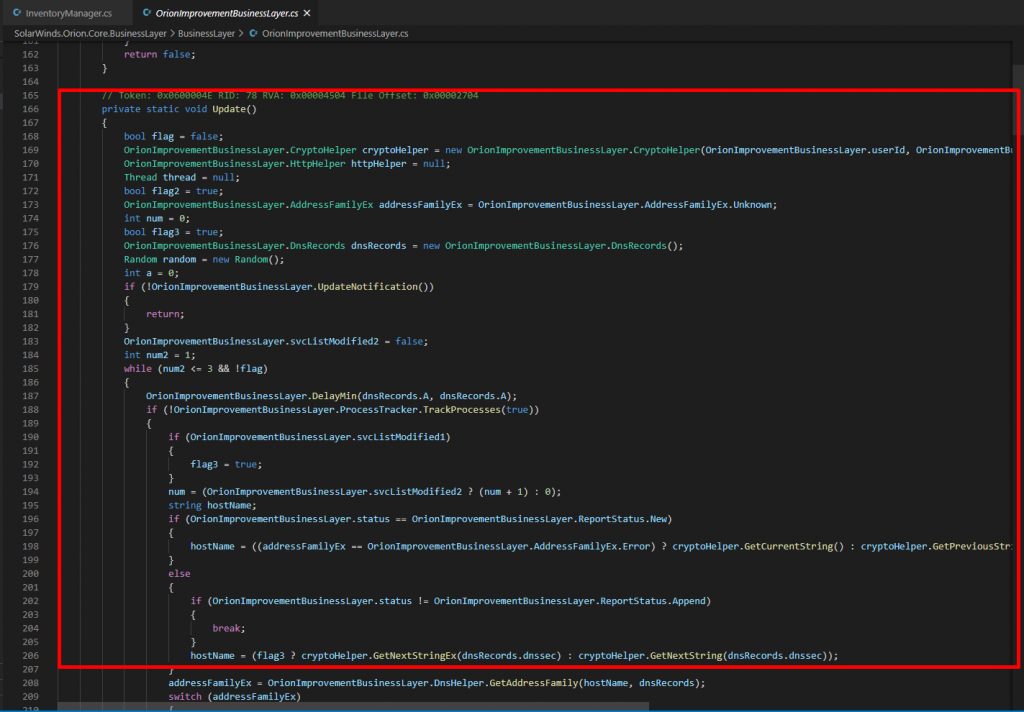Open the BusinessLayer breadcrumb segment
Image resolution: width=1024 pixels, height=712 pixels.
point(206,33)
